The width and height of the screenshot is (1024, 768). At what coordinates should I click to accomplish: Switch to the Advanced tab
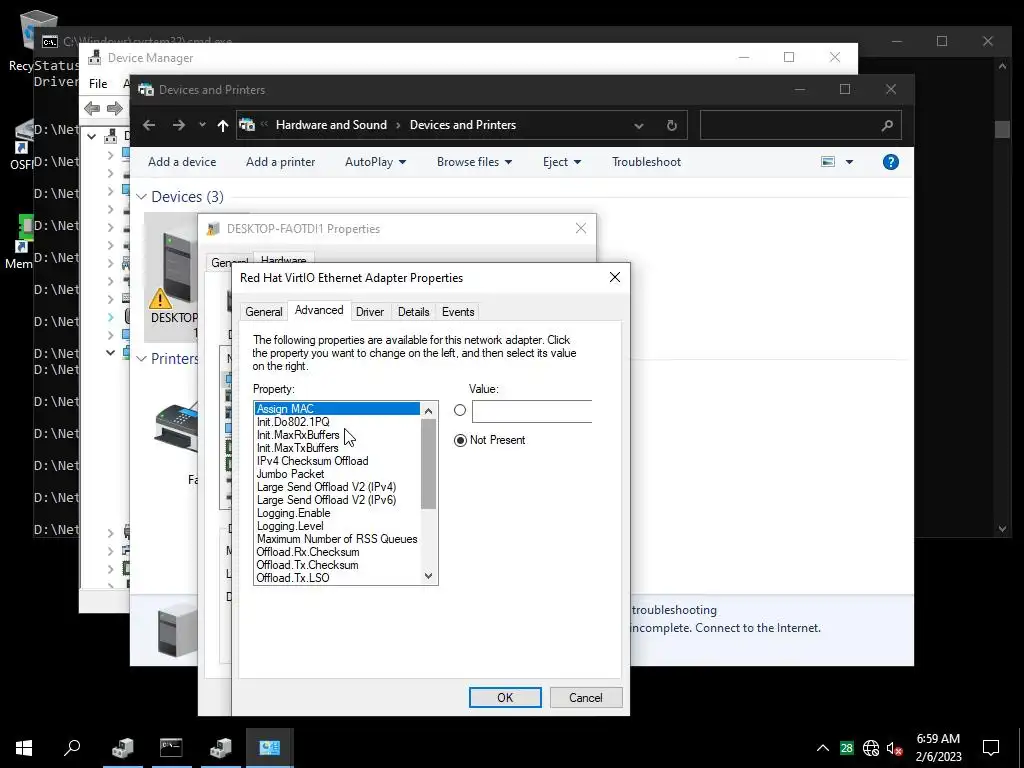click(319, 310)
